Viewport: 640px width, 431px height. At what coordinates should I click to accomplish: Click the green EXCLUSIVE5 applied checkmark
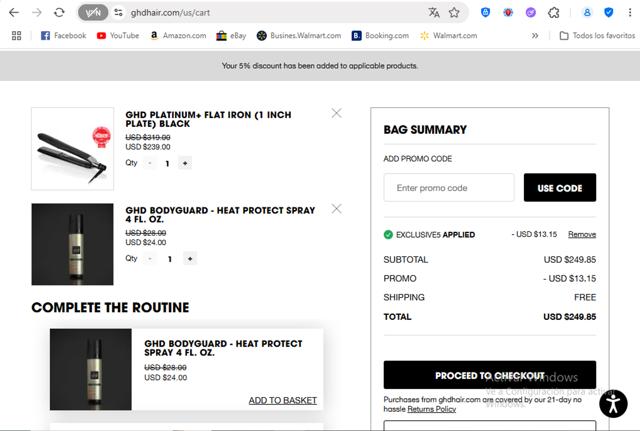coord(388,235)
